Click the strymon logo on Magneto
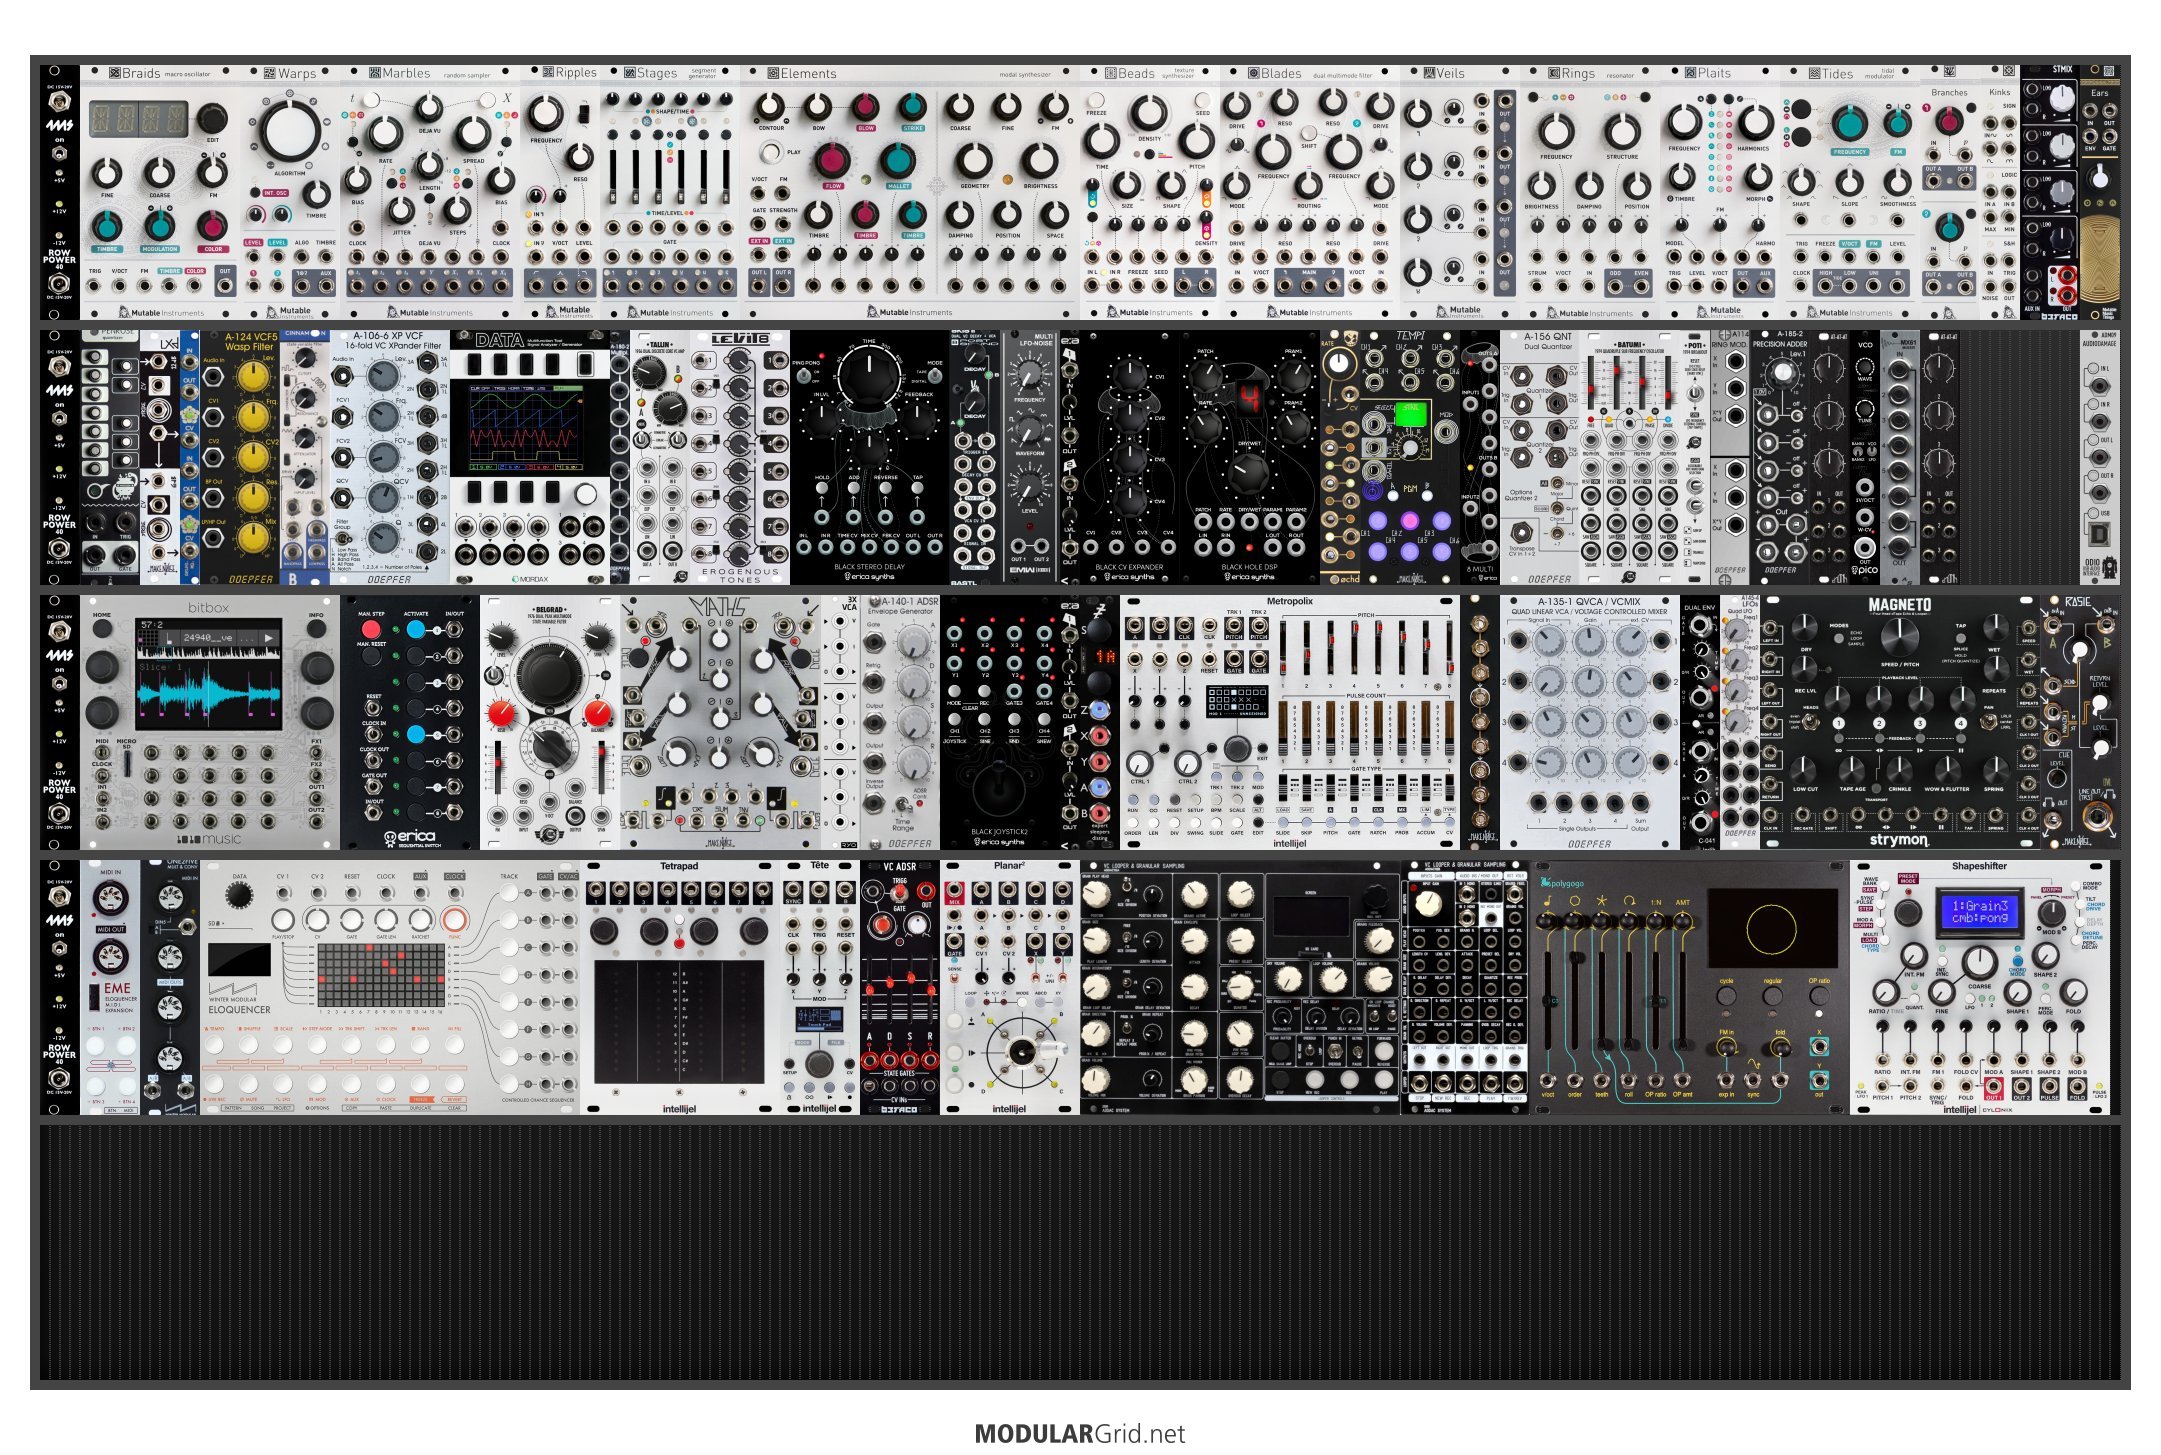Image resolution: width=2161 pixels, height=1455 pixels. click(x=1898, y=840)
